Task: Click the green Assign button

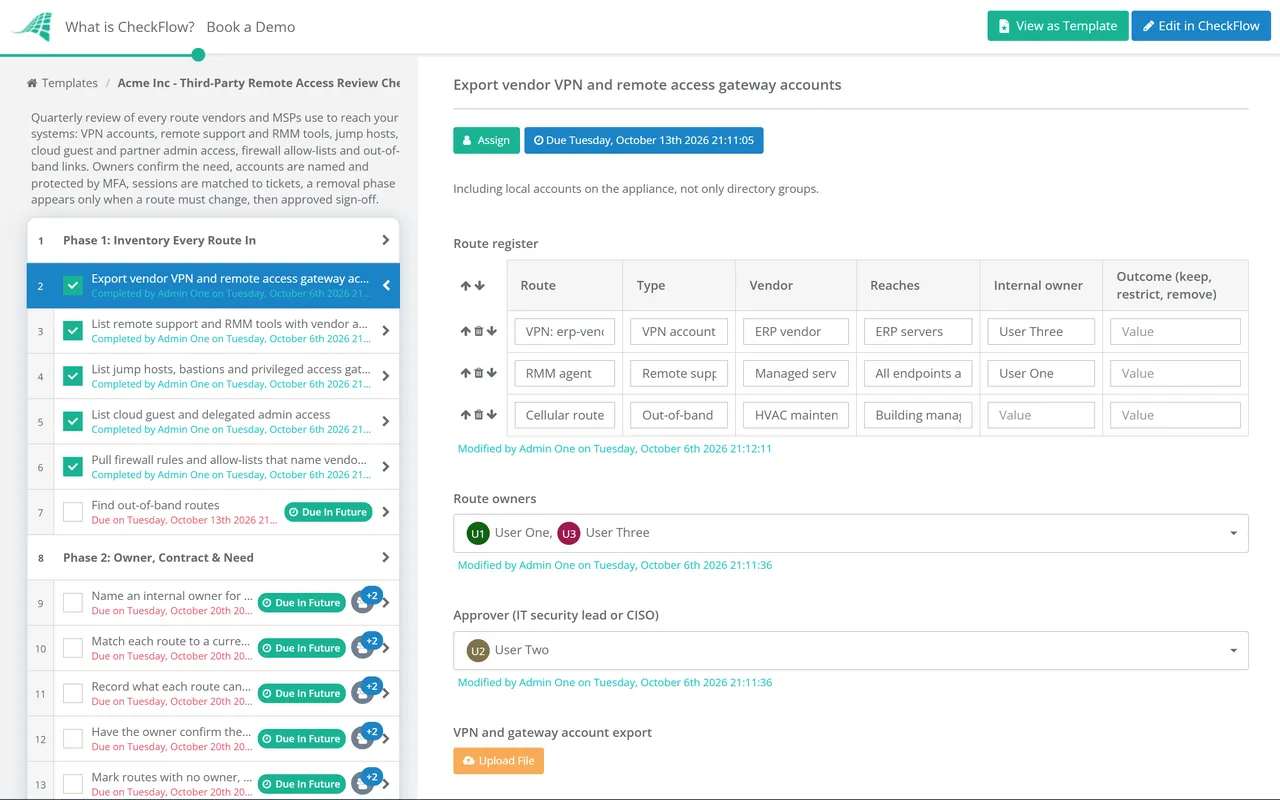Action: tap(486, 140)
